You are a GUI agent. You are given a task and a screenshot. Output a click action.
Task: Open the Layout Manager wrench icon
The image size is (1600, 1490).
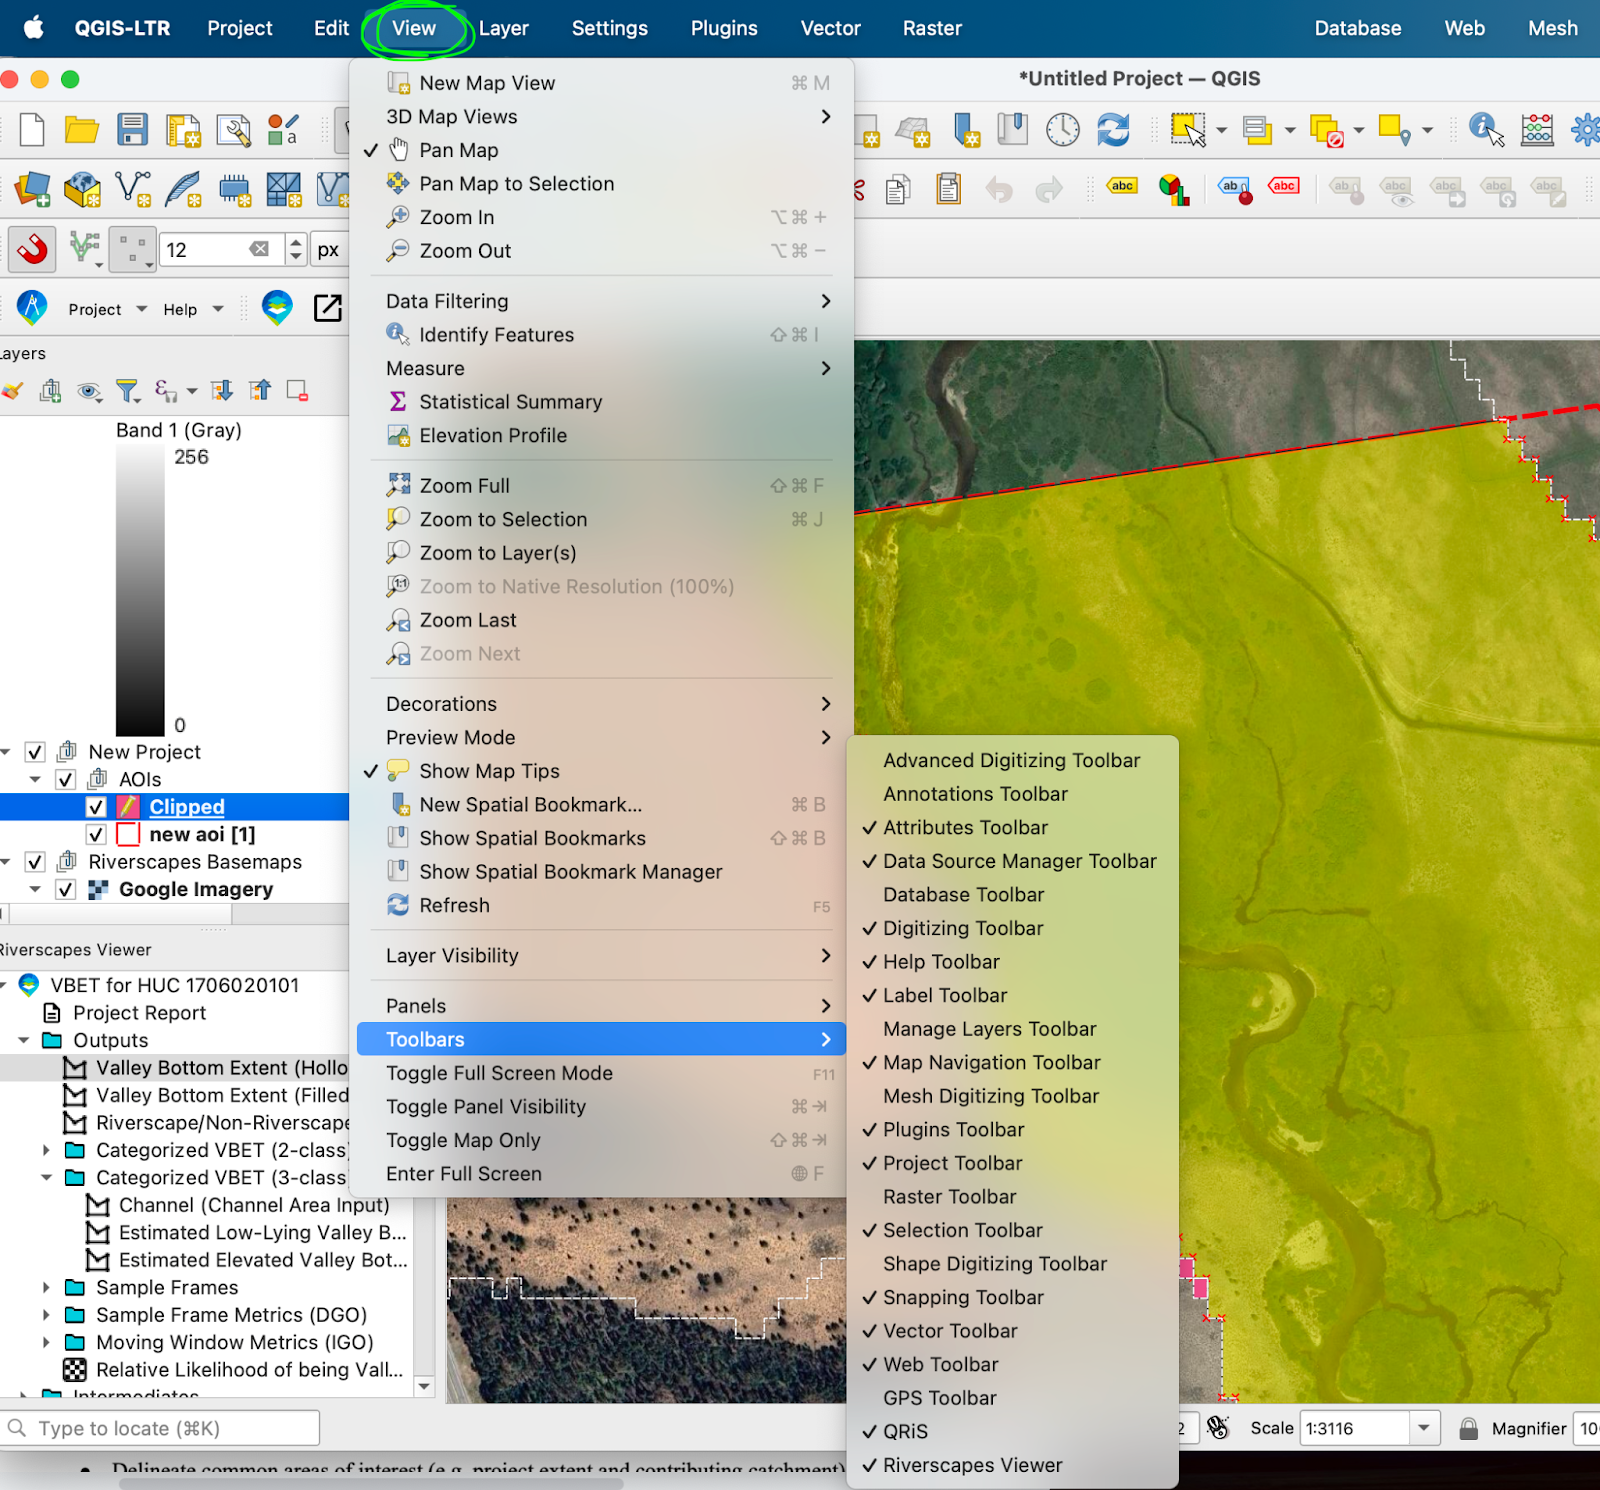click(234, 130)
